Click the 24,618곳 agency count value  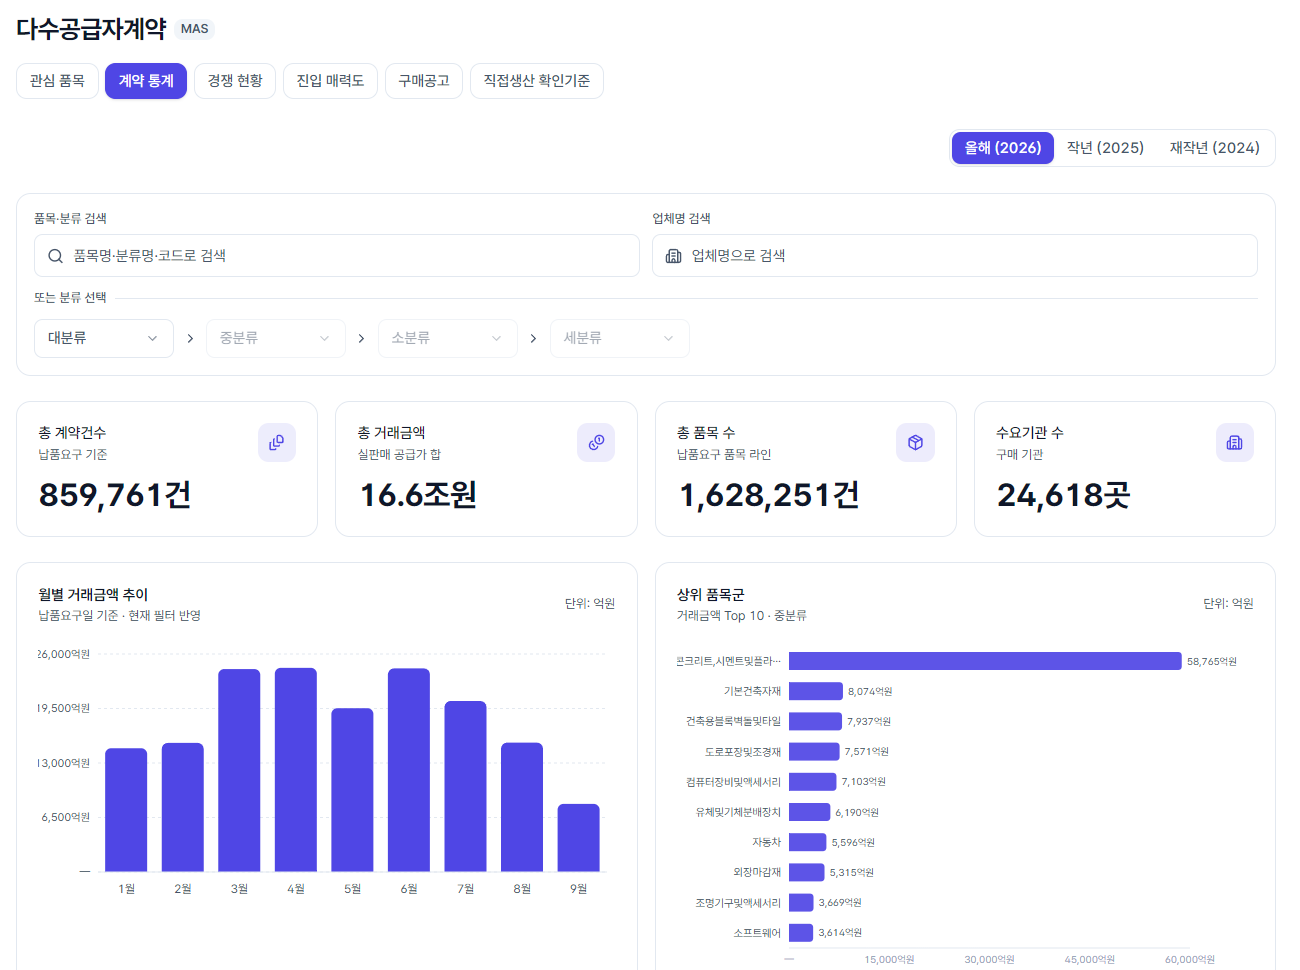1063,495
